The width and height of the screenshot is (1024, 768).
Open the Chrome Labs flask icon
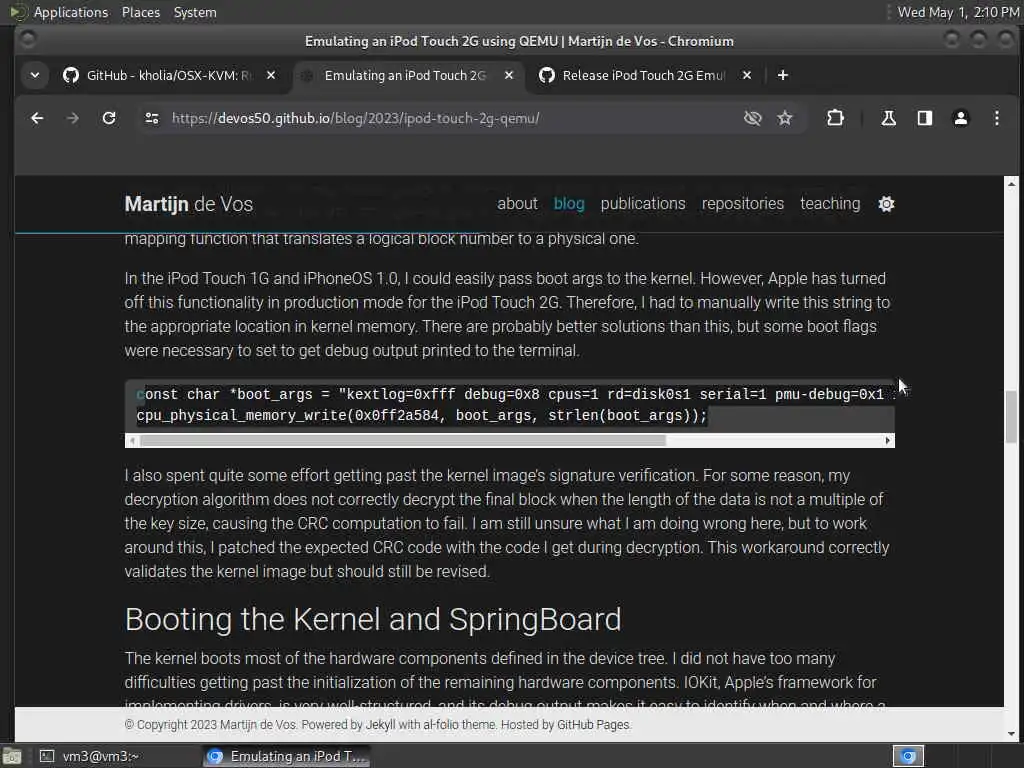[x=888, y=118]
